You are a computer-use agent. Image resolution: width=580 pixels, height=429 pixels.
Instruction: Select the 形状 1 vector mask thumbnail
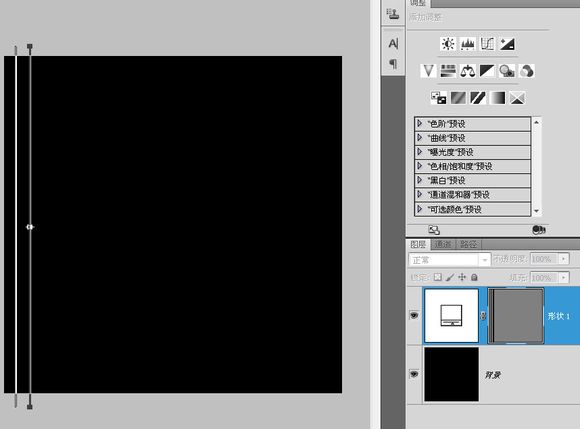point(516,316)
